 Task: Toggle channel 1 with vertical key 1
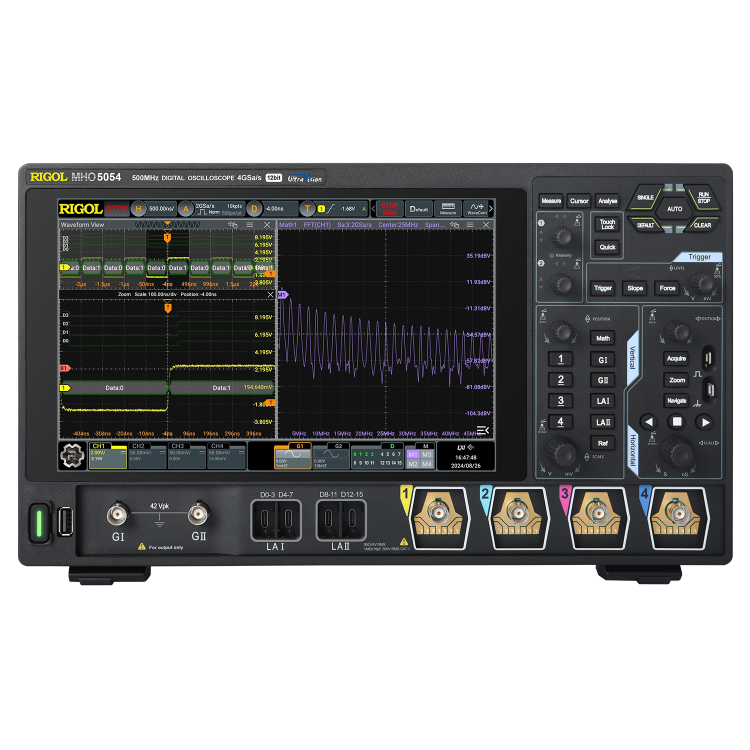click(561, 359)
